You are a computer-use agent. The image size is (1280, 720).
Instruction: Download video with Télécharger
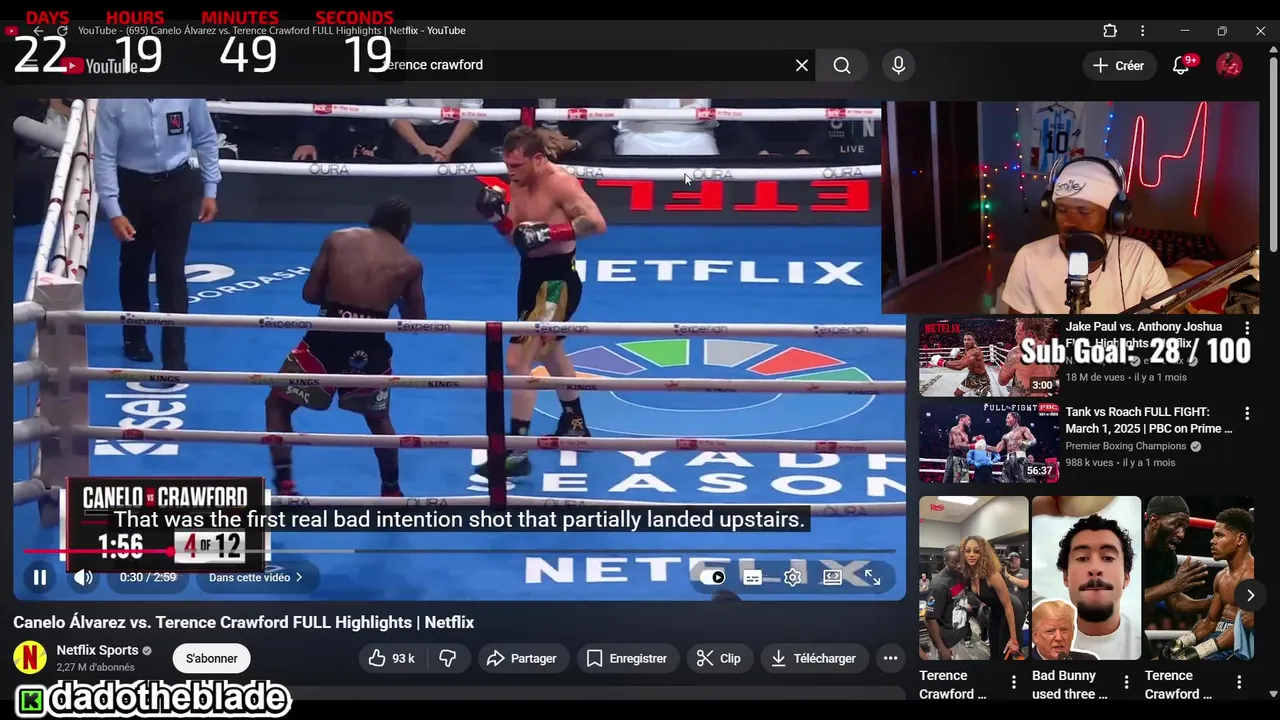[814, 658]
